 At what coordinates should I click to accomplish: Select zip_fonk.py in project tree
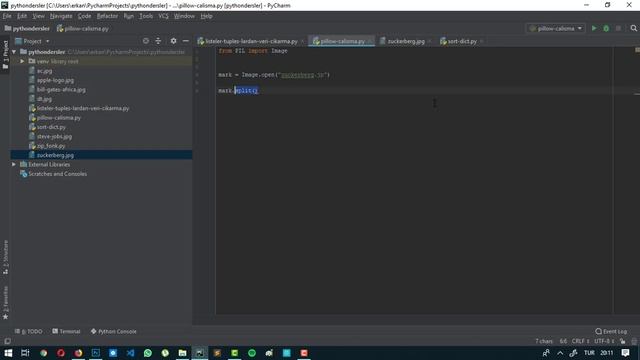tap(51, 146)
